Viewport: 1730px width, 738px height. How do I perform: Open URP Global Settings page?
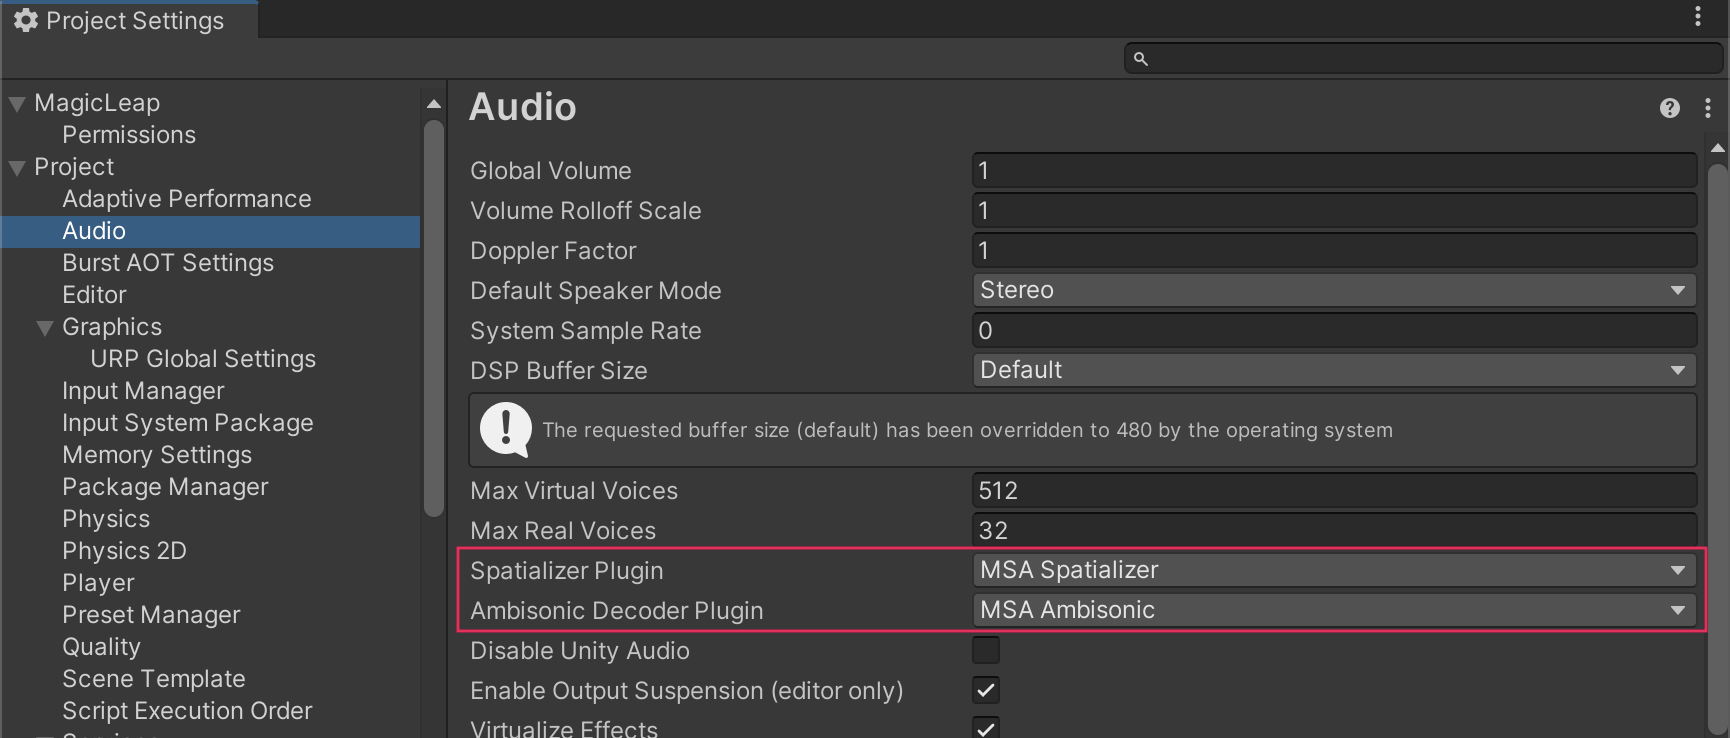click(x=203, y=359)
